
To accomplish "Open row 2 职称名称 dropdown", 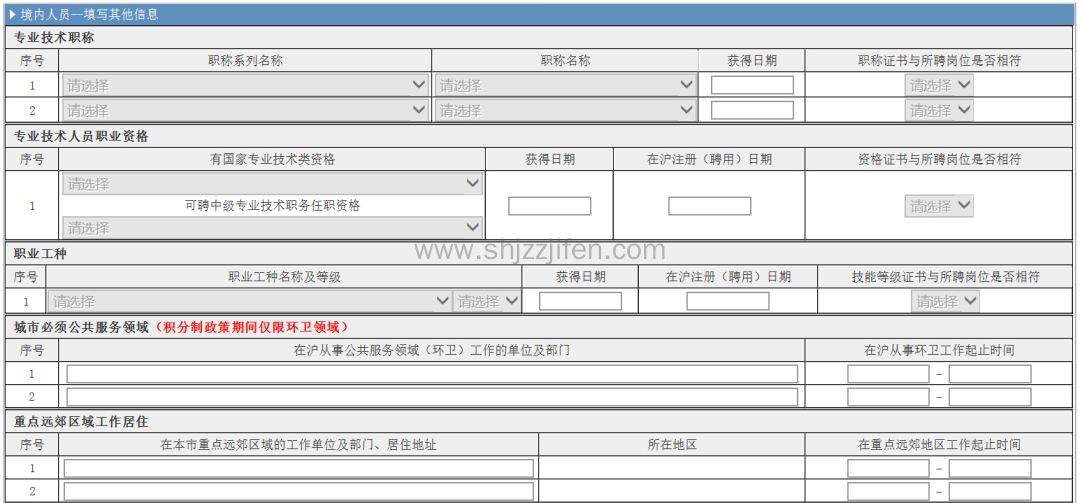I will click(565, 110).
